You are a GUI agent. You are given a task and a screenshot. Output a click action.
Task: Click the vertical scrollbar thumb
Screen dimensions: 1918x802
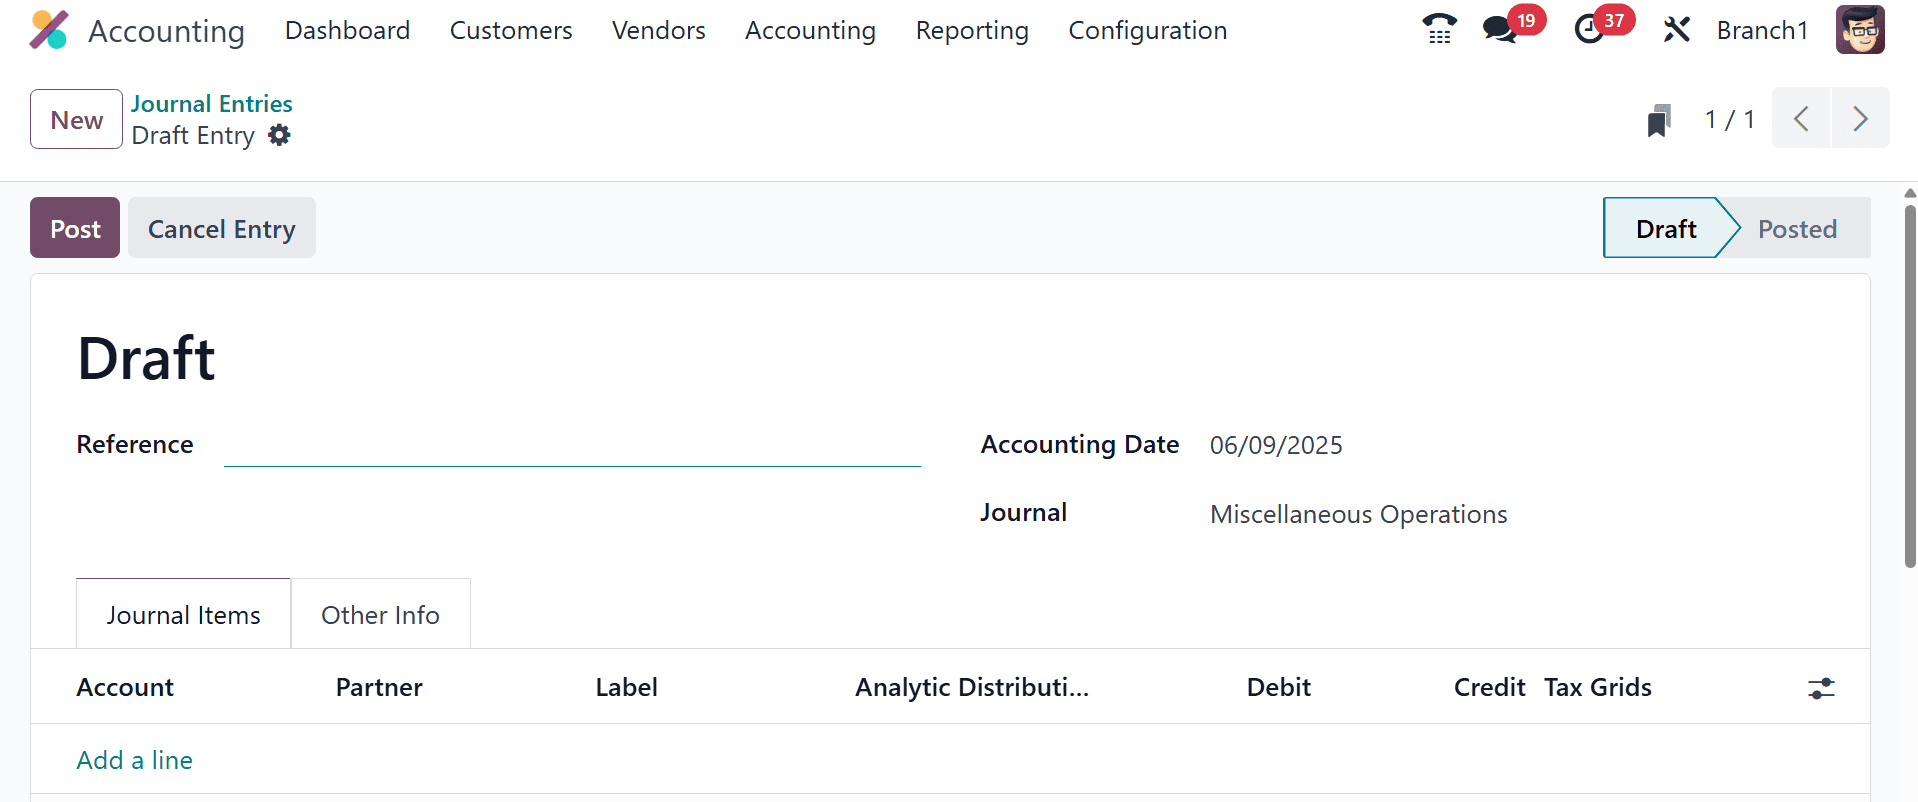click(x=1910, y=385)
